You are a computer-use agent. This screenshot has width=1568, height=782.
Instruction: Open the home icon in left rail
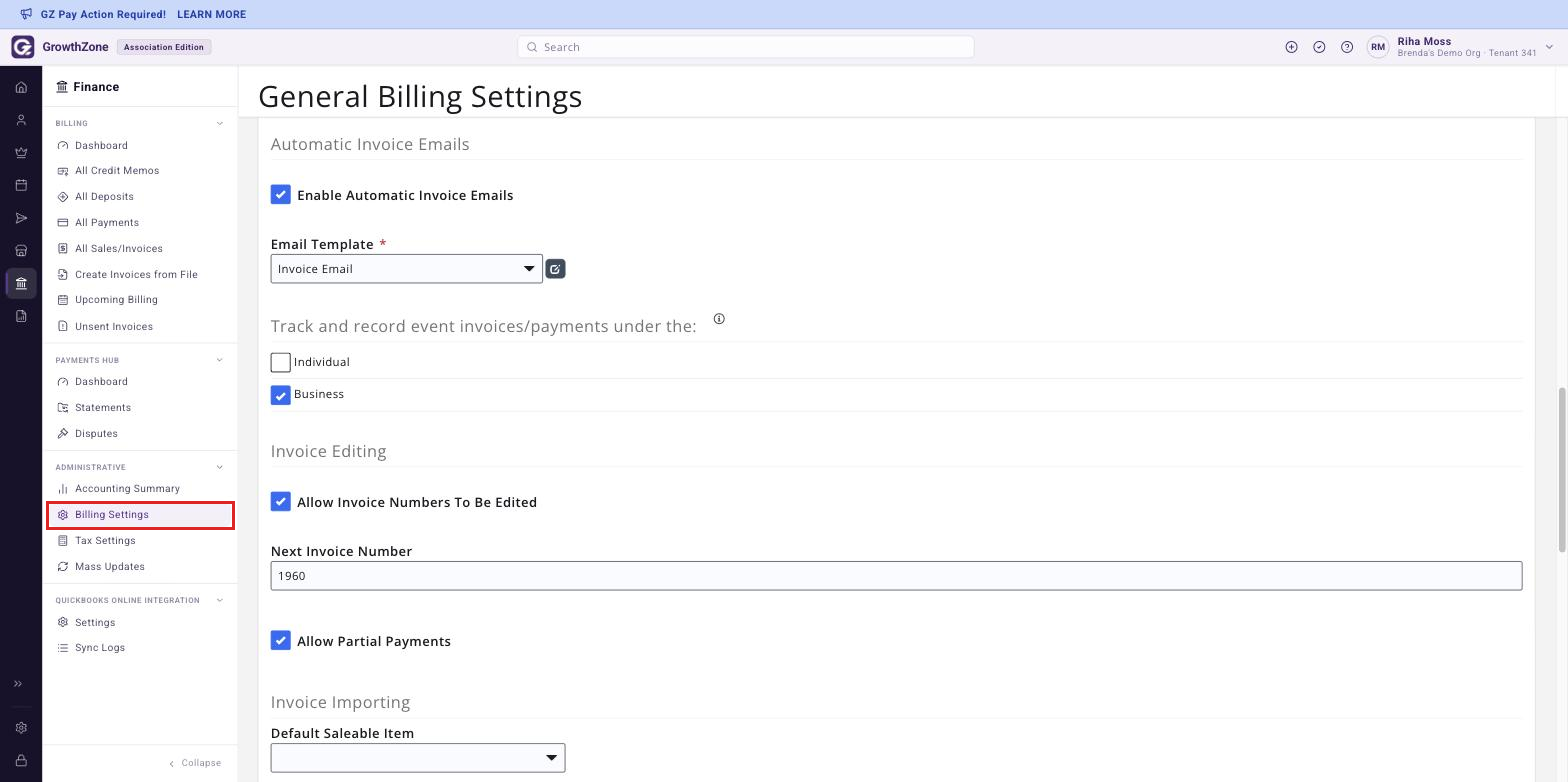pyautogui.click(x=21, y=87)
